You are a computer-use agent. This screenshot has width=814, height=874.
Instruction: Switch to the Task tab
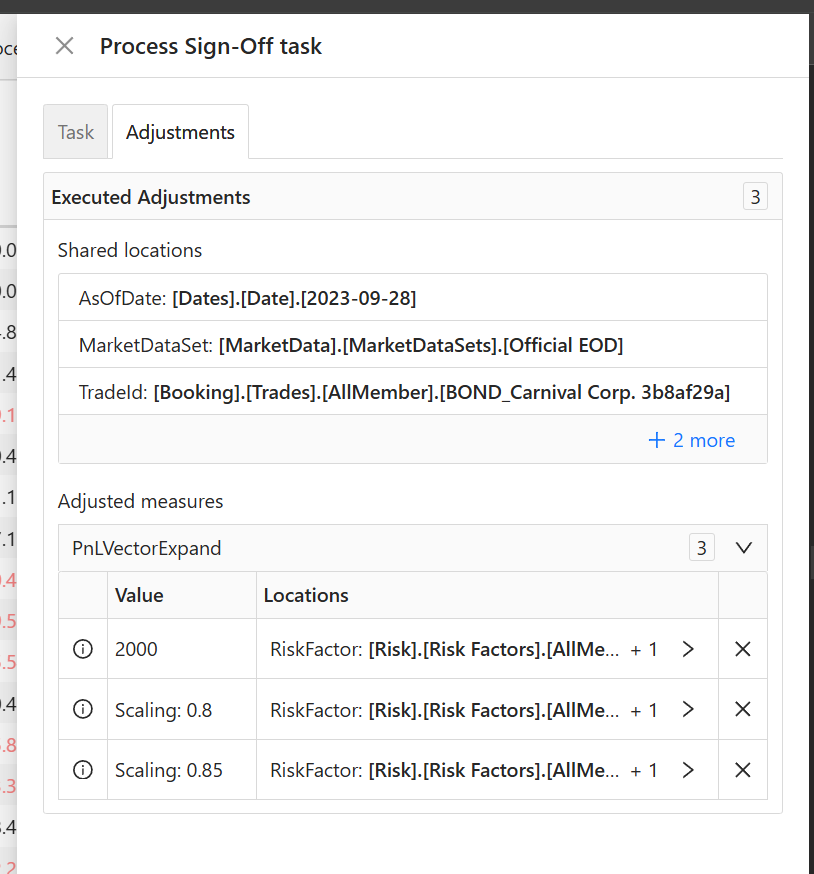76,132
